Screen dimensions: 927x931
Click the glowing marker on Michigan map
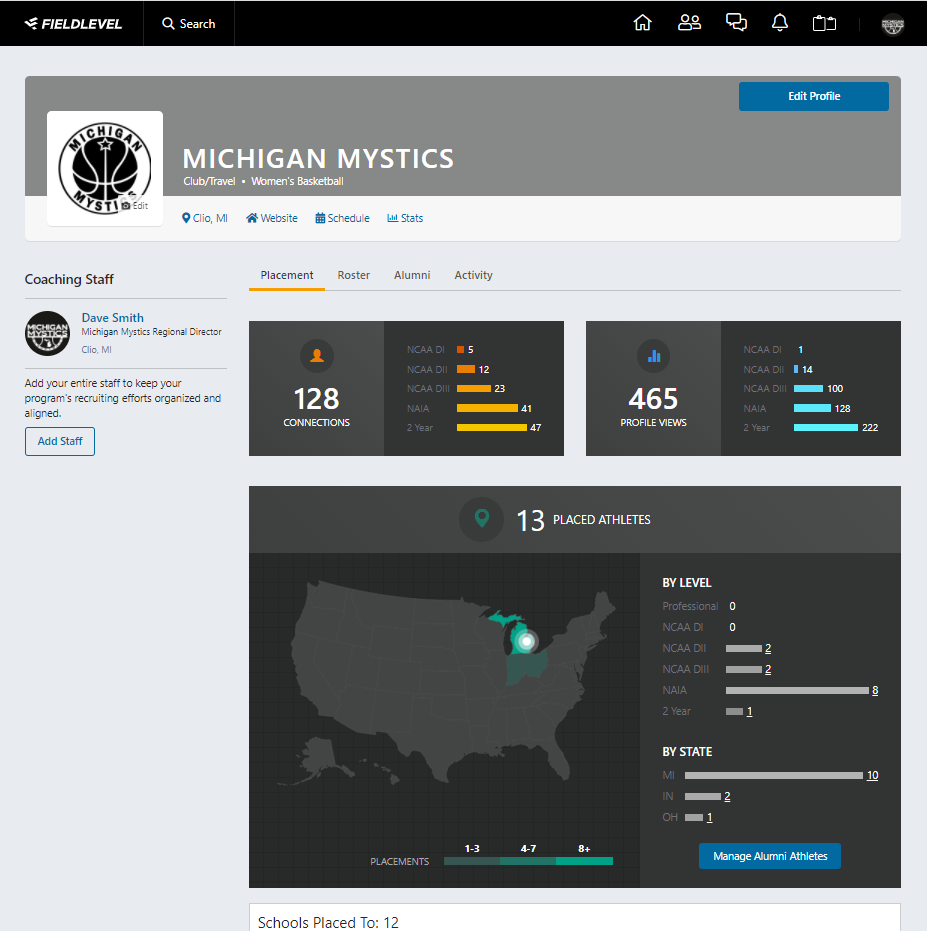pos(526,641)
